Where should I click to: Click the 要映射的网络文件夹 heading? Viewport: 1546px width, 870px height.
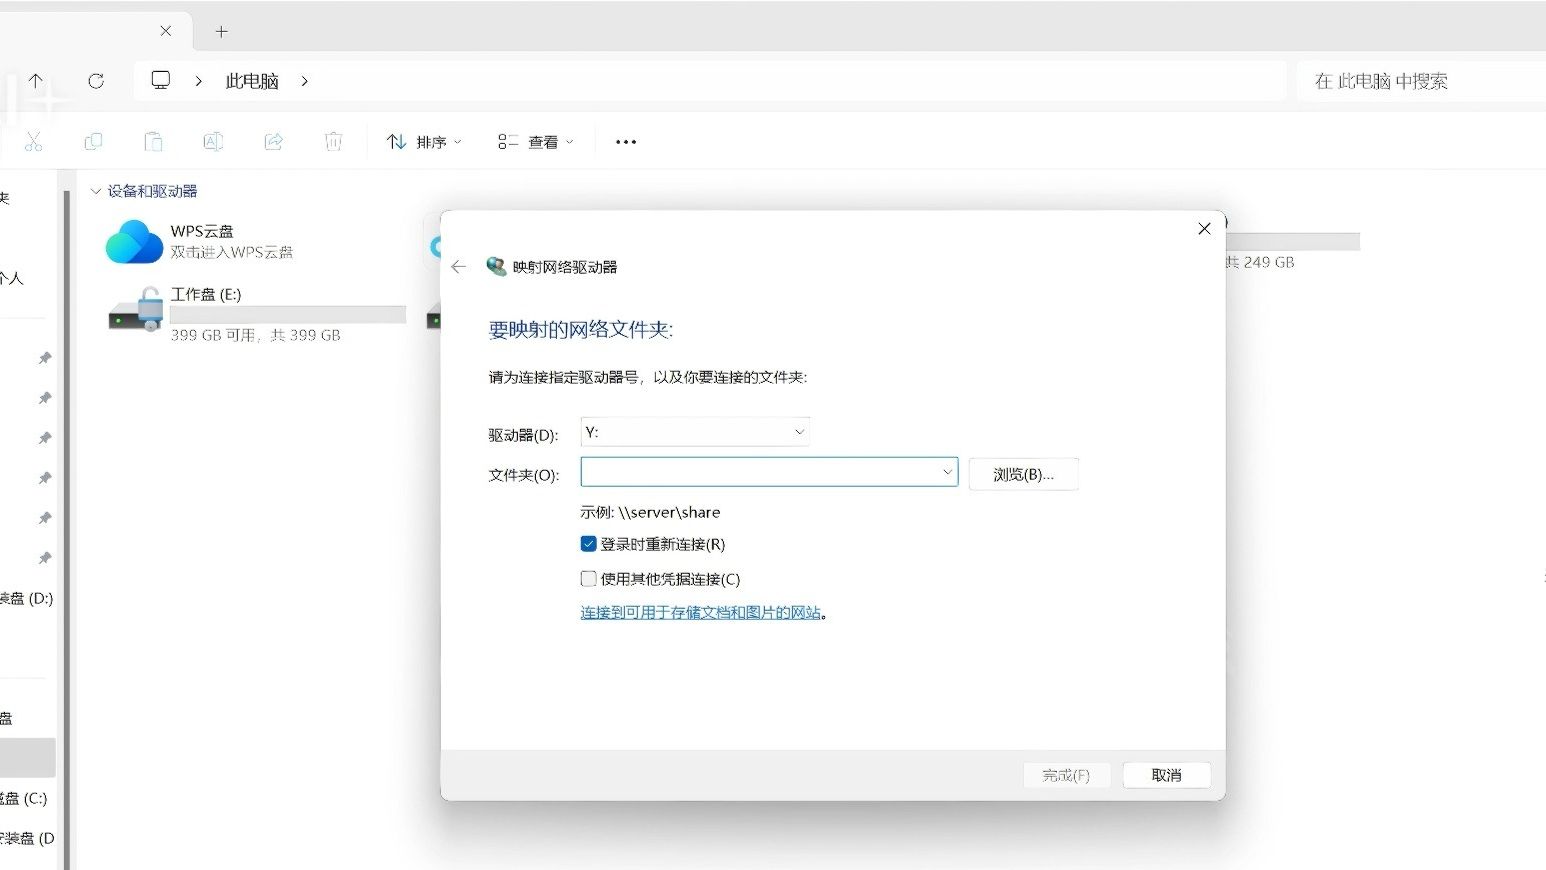pos(581,329)
